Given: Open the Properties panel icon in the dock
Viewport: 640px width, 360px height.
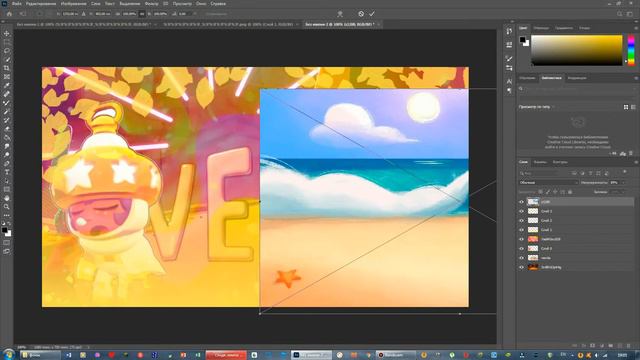Looking at the screenshot, I should point(509,44).
